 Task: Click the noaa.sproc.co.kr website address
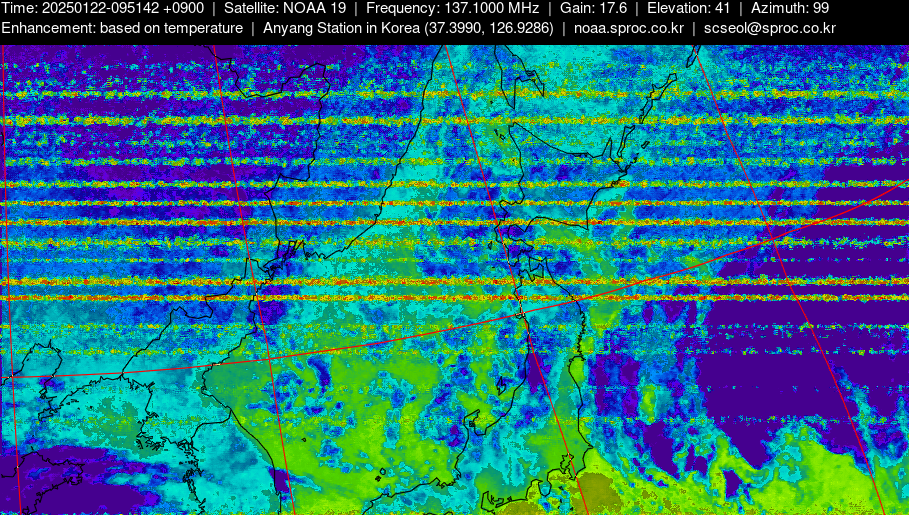[x=628, y=28]
